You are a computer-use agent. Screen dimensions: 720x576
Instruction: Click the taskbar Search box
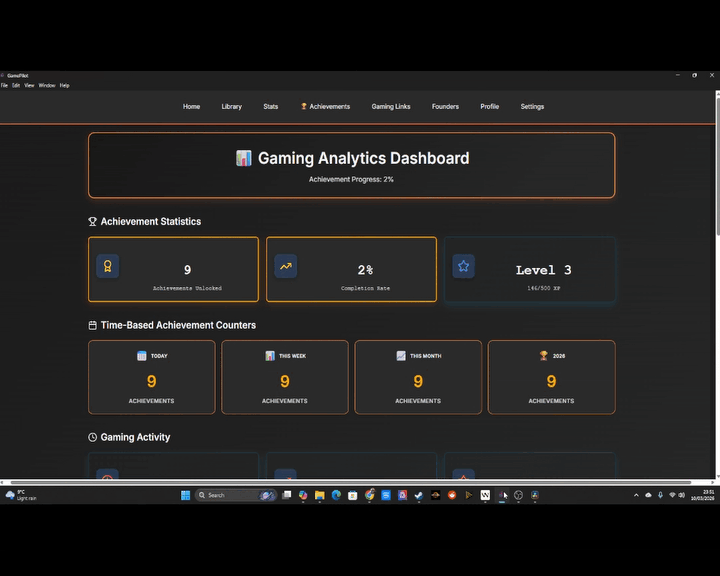pos(227,495)
